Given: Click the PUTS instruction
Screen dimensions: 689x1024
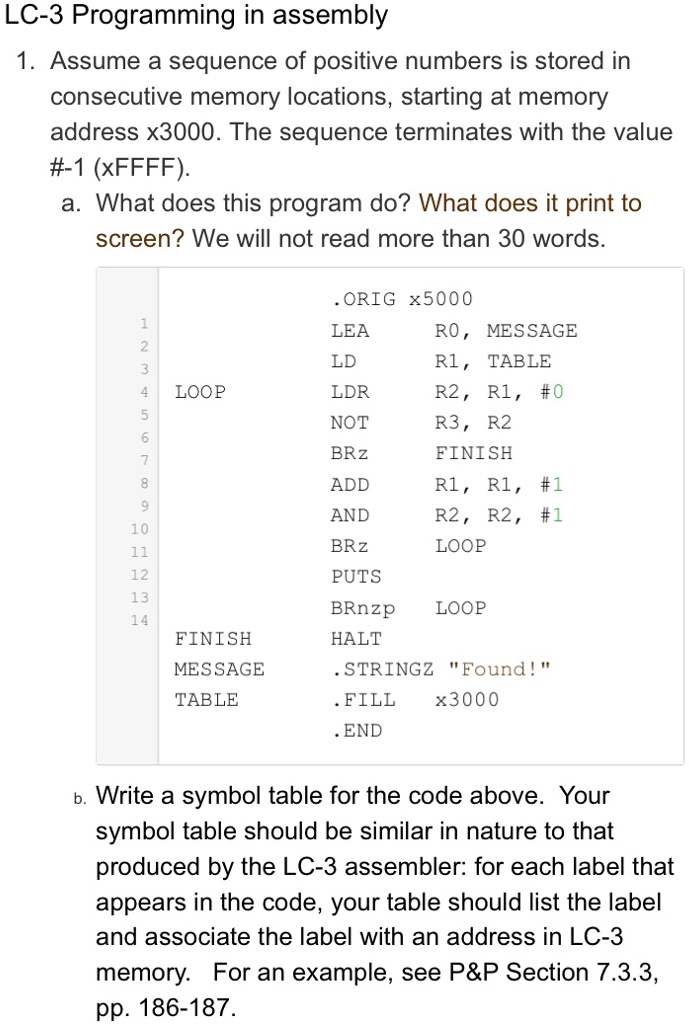Looking at the screenshot, I should pos(356,577).
